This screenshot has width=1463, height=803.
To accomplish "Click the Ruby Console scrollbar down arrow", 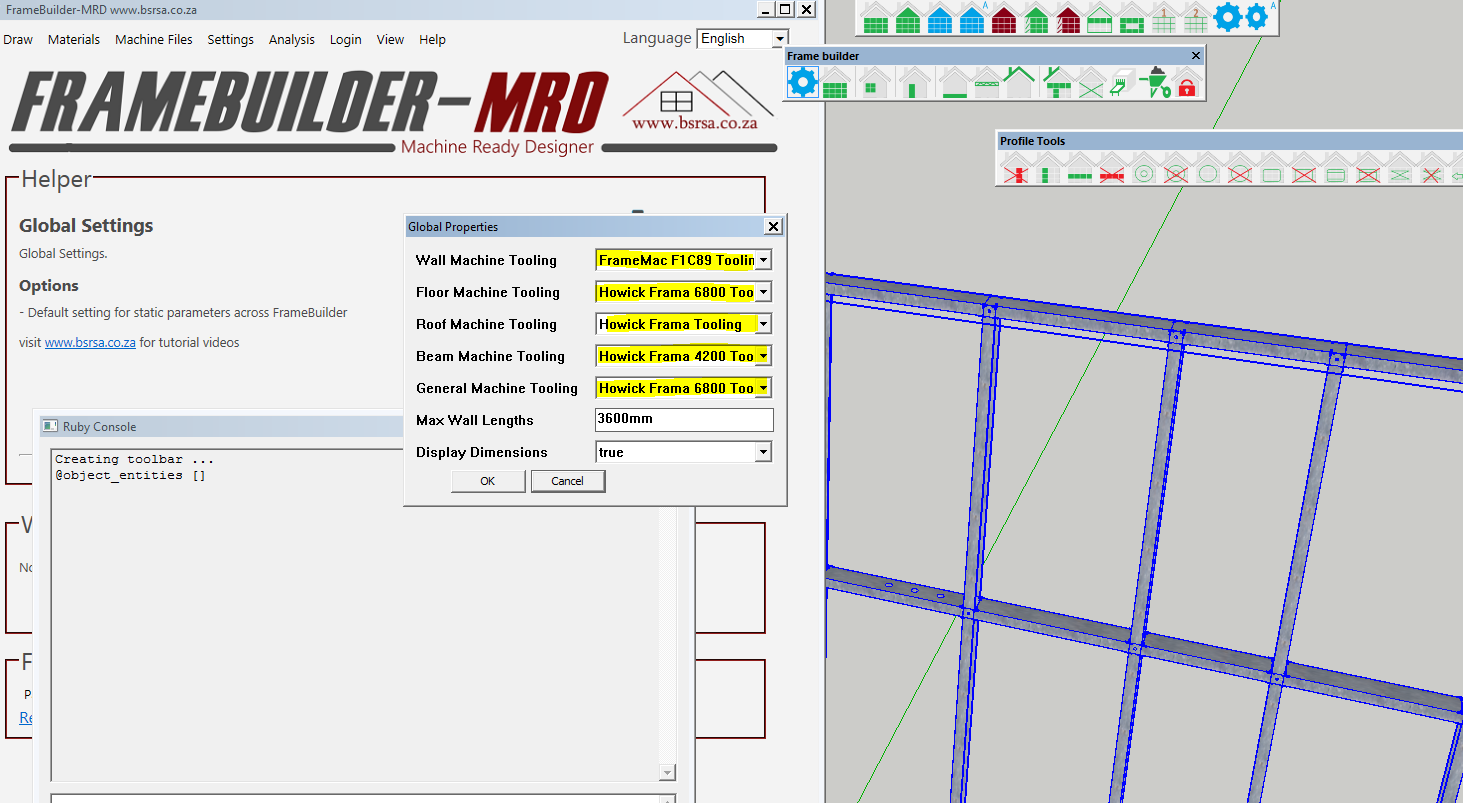I will tap(668, 773).
